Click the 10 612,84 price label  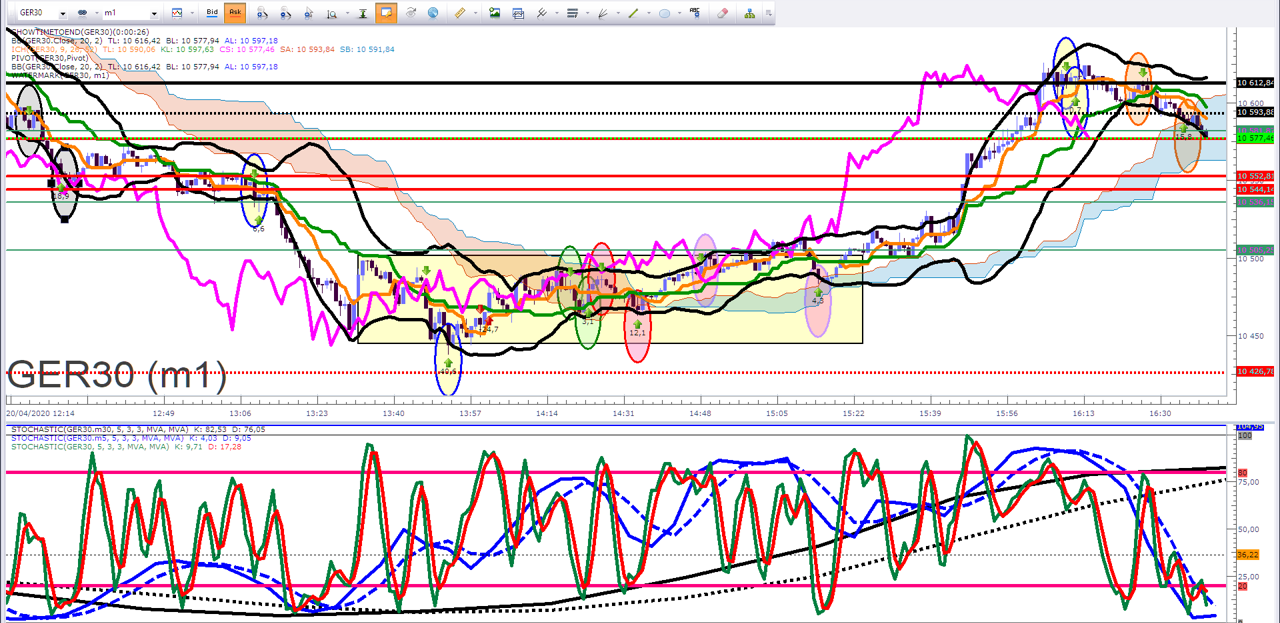click(1255, 83)
